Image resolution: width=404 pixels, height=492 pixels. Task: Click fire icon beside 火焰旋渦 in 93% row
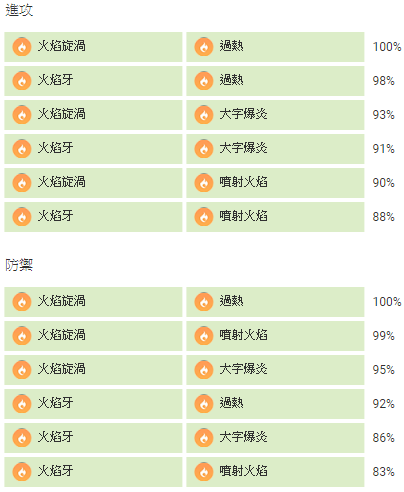22,115
